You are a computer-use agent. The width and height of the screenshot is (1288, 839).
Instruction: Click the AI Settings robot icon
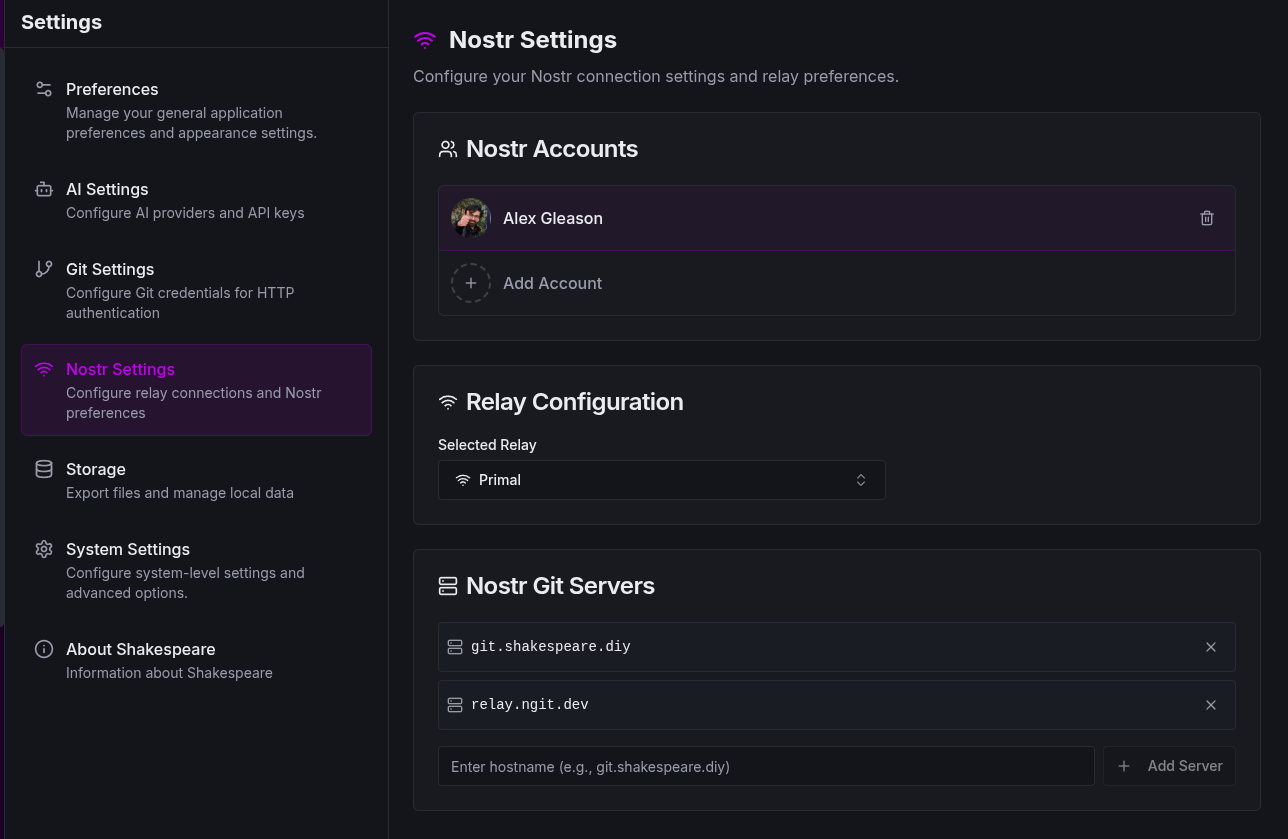click(44, 189)
